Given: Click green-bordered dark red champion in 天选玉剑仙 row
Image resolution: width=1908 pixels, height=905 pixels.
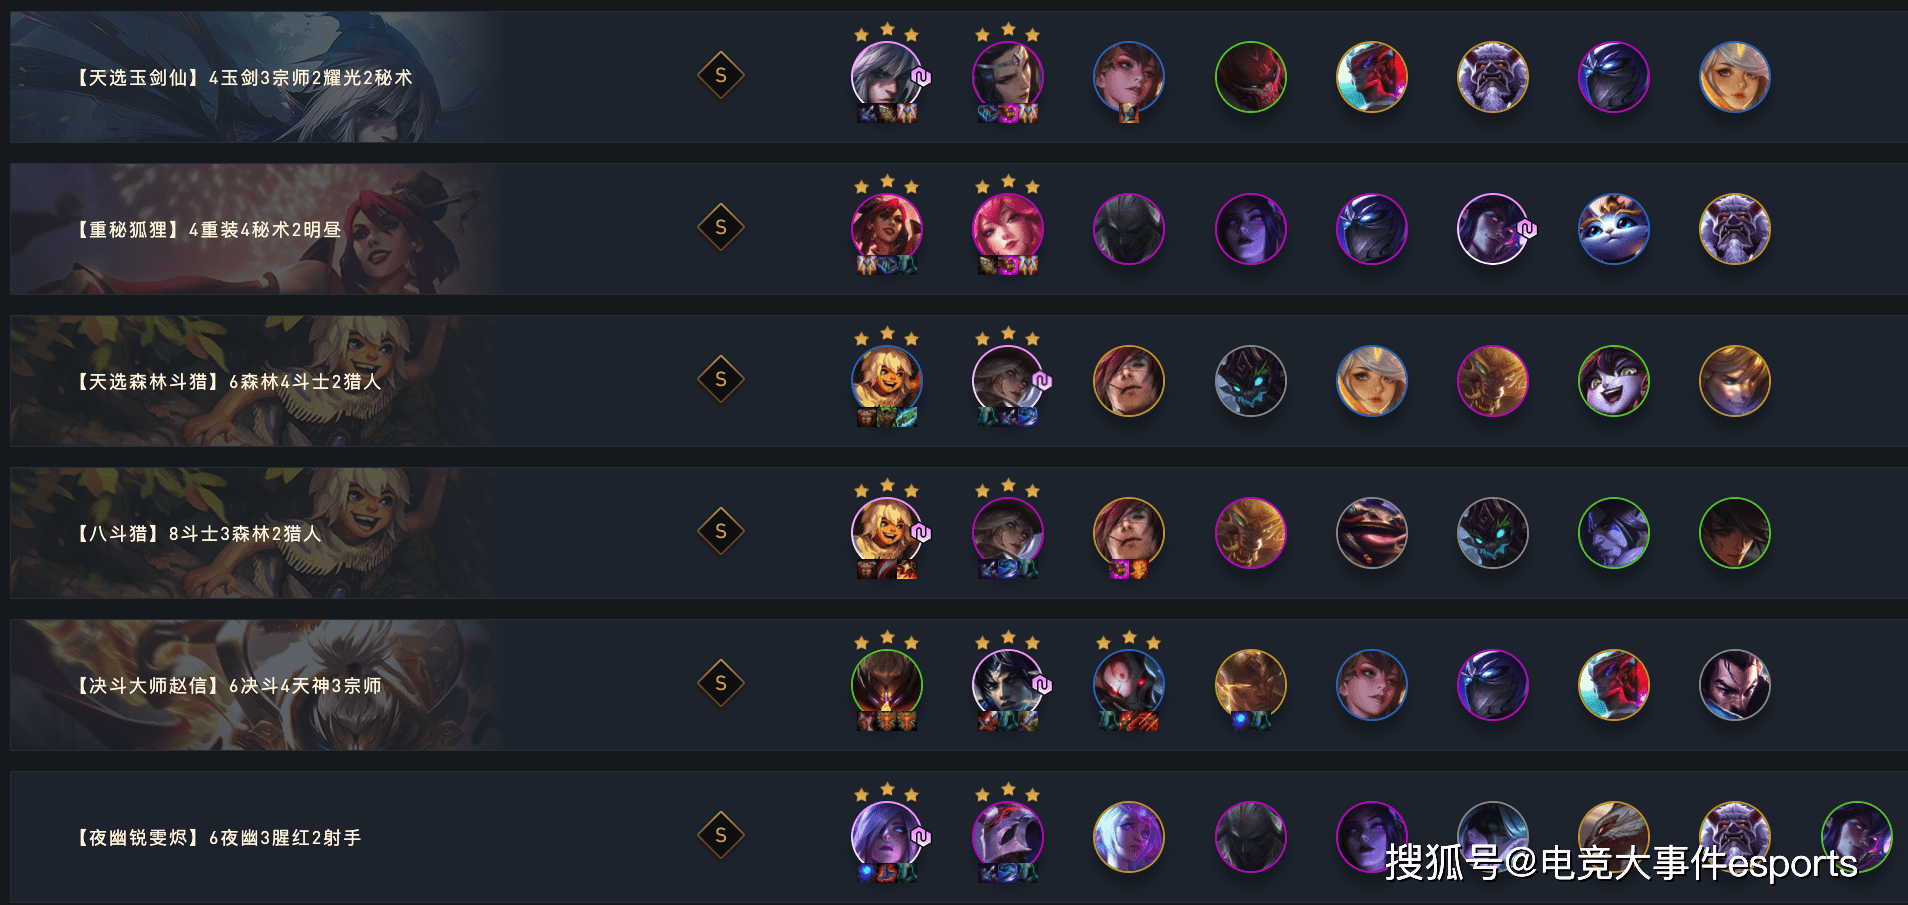Looking at the screenshot, I should click(1250, 77).
